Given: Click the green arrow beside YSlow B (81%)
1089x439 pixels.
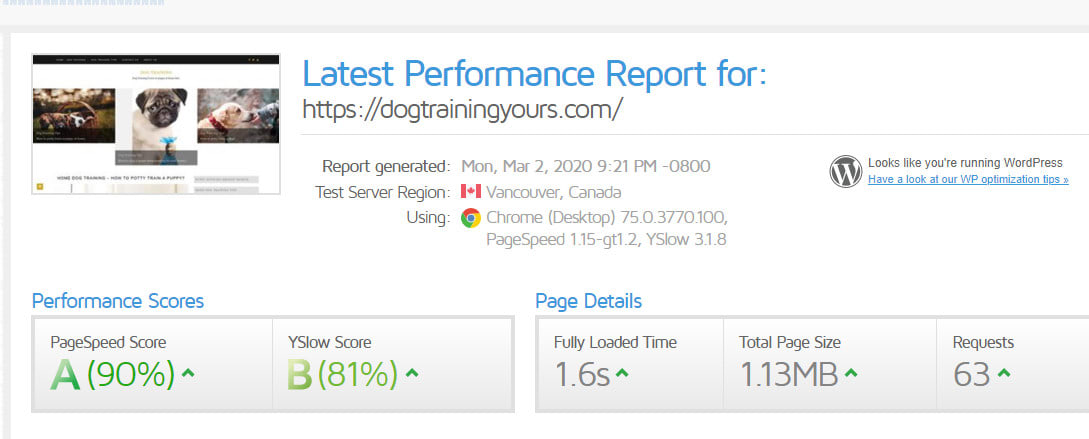Looking at the screenshot, I should (412, 375).
